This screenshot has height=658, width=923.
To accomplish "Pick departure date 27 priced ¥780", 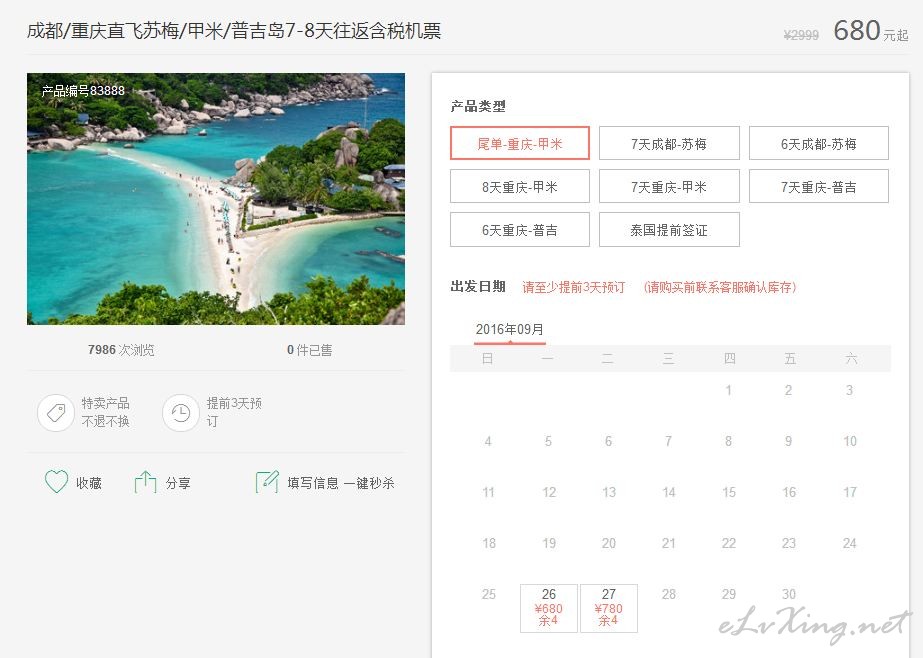I will click(609, 608).
